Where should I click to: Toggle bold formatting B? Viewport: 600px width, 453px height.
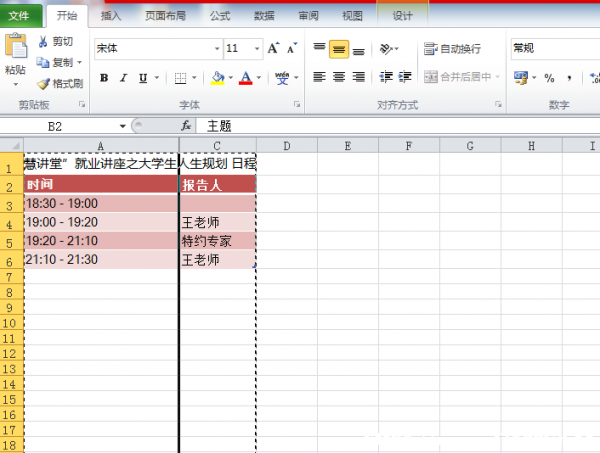(x=104, y=78)
